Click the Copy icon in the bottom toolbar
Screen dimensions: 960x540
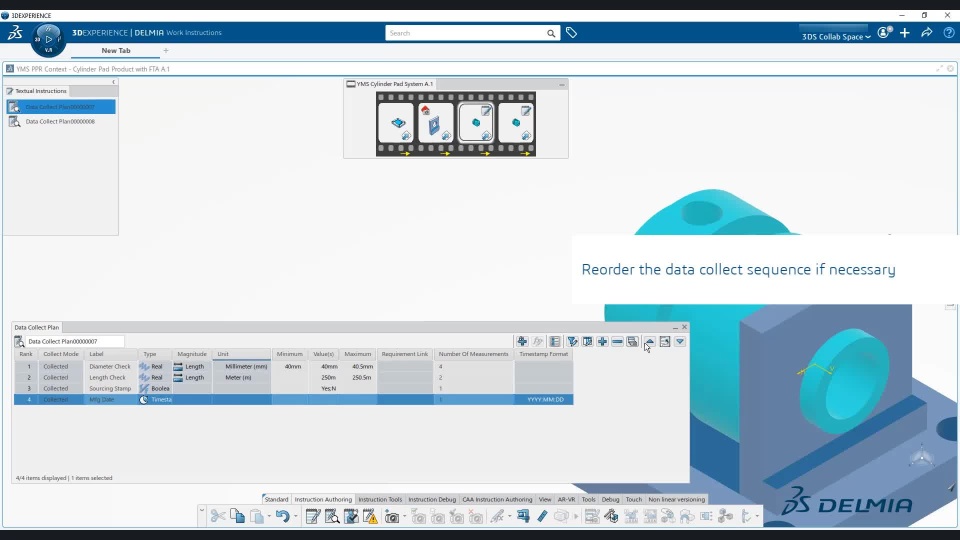point(237,517)
